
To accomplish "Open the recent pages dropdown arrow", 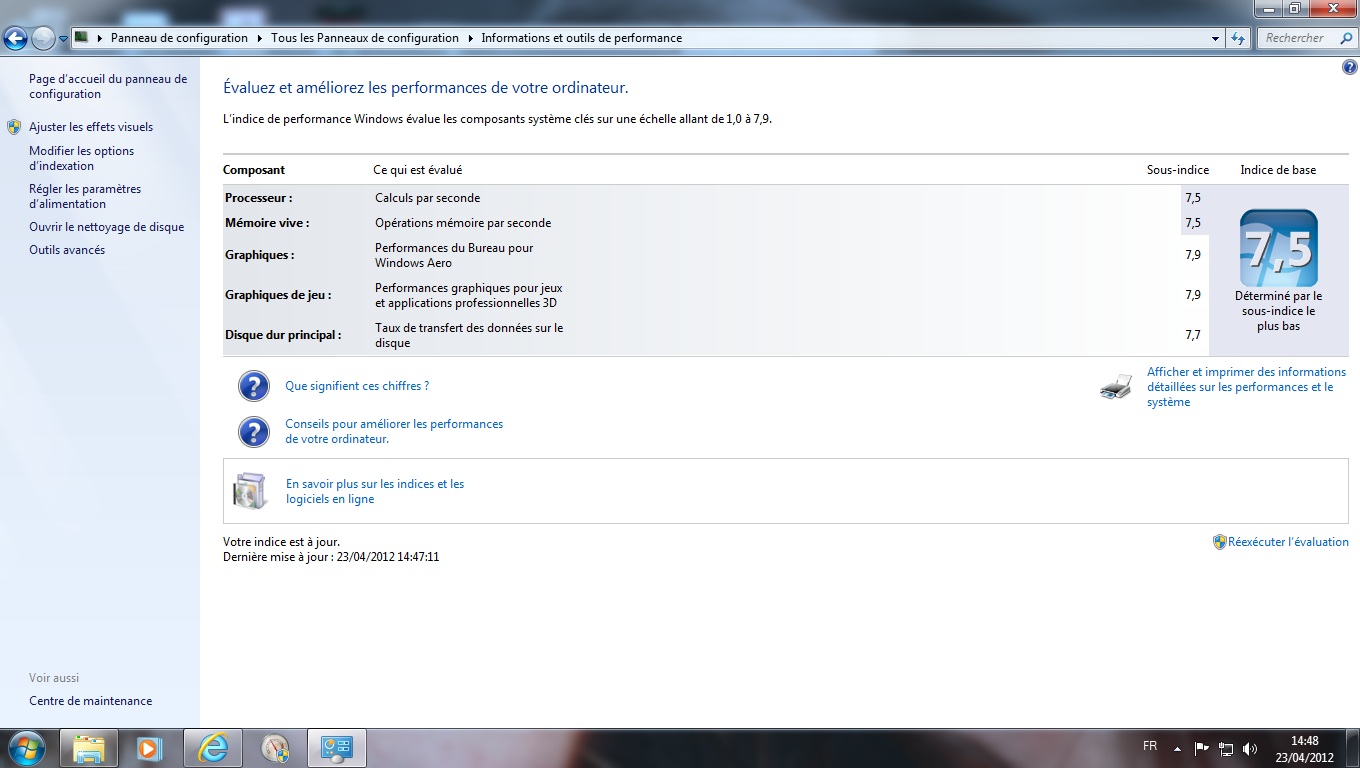I will coord(64,39).
